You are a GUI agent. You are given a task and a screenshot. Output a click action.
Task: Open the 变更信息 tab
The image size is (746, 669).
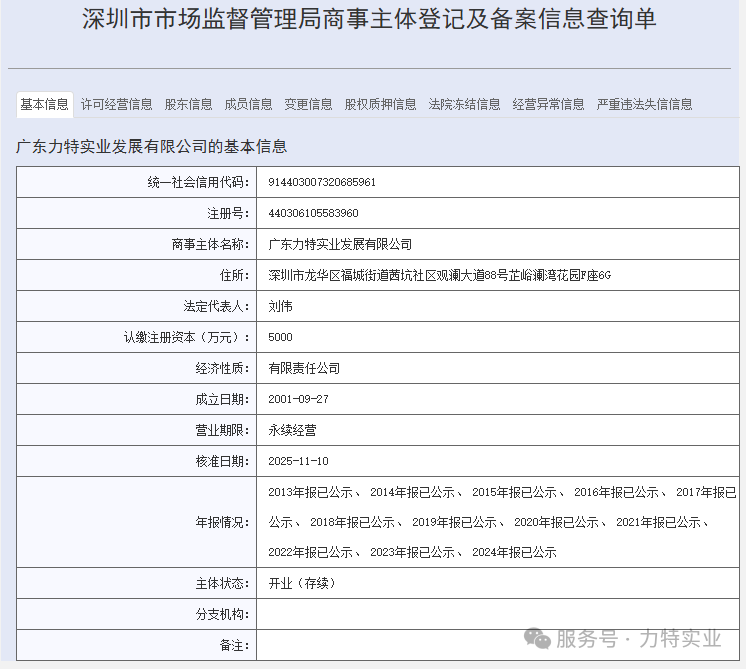309,104
